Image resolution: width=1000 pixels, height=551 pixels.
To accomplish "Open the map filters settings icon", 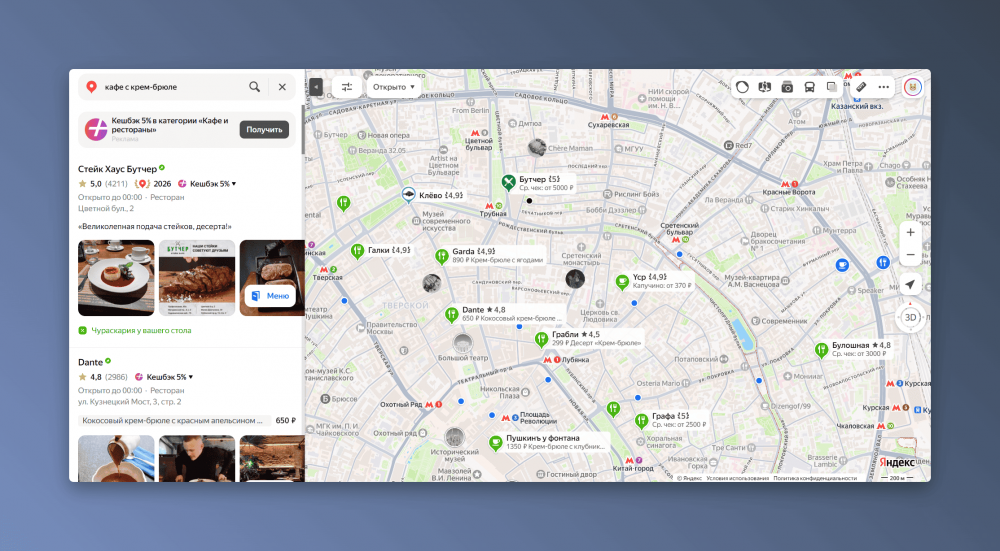I will click(347, 87).
